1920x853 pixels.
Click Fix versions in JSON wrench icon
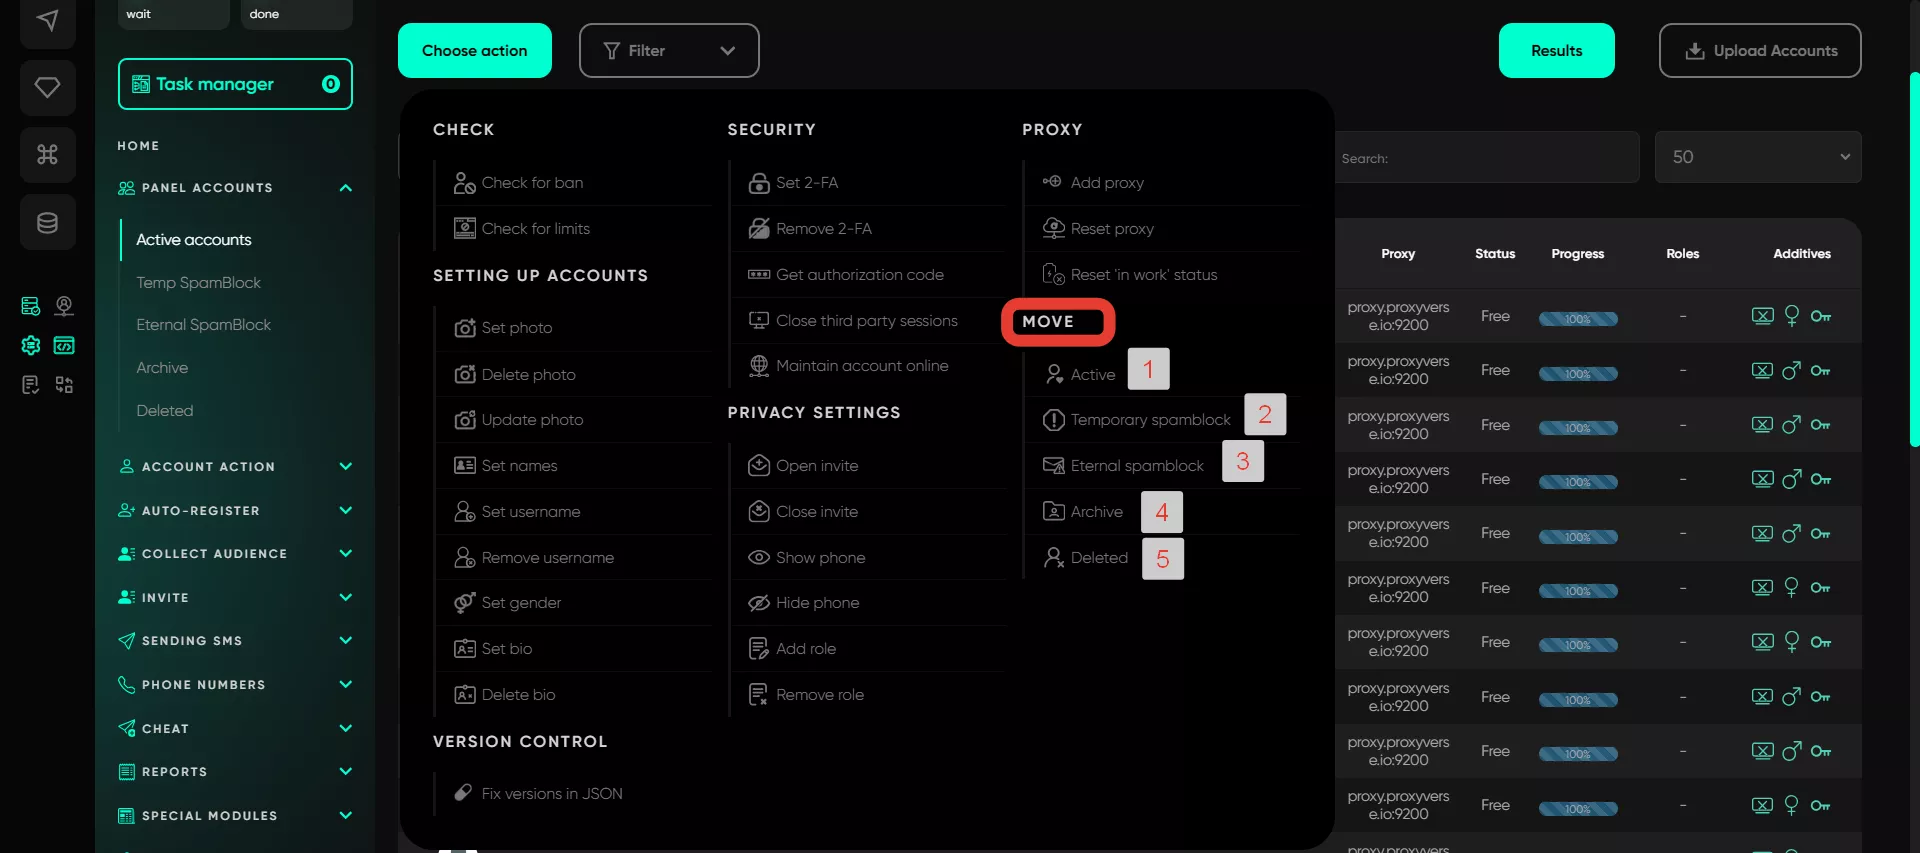tap(463, 793)
